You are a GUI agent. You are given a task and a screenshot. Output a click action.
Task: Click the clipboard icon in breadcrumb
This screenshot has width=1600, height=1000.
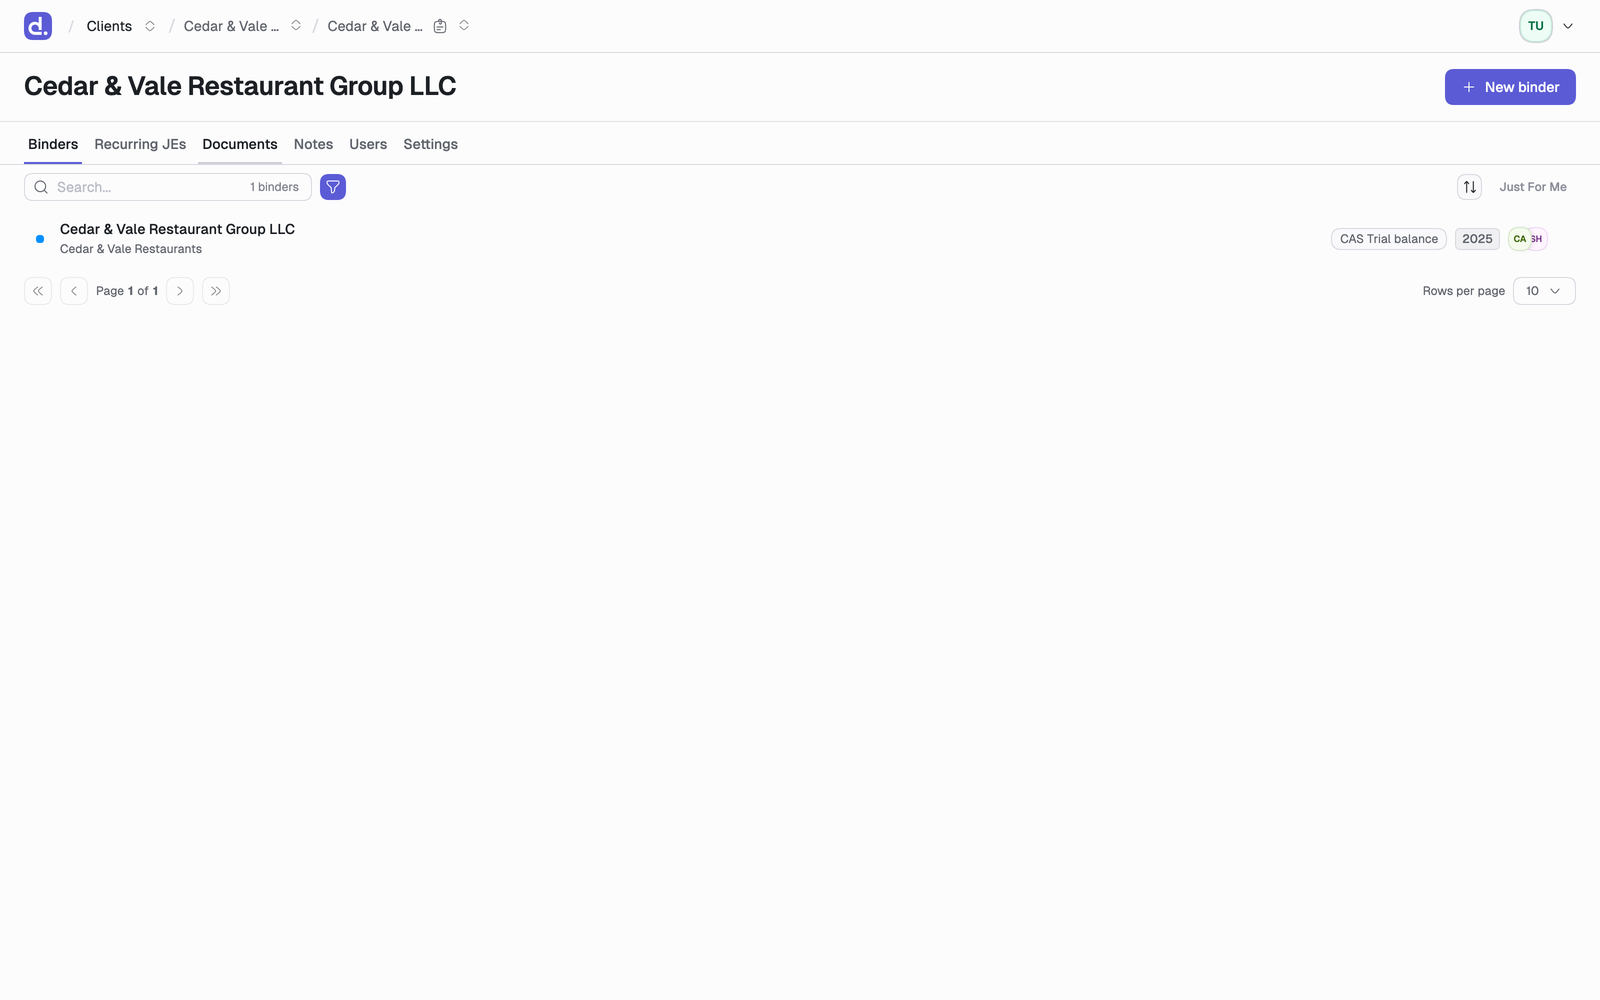point(440,26)
